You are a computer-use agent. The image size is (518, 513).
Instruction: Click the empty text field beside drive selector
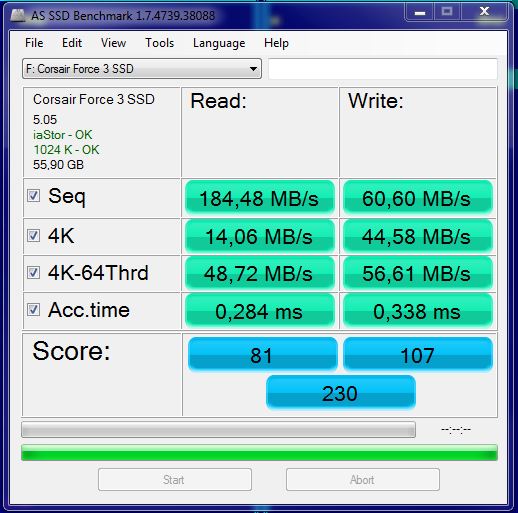[383, 69]
